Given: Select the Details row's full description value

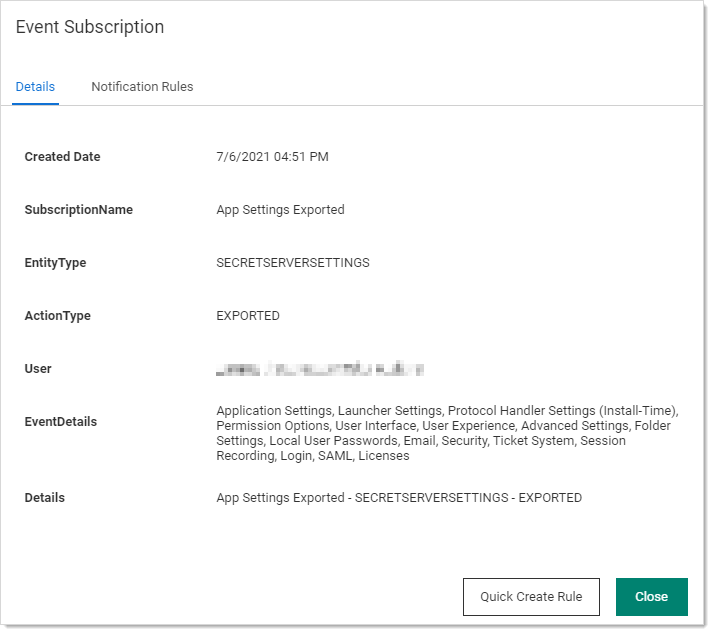Looking at the screenshot, I should coord(399,498).
